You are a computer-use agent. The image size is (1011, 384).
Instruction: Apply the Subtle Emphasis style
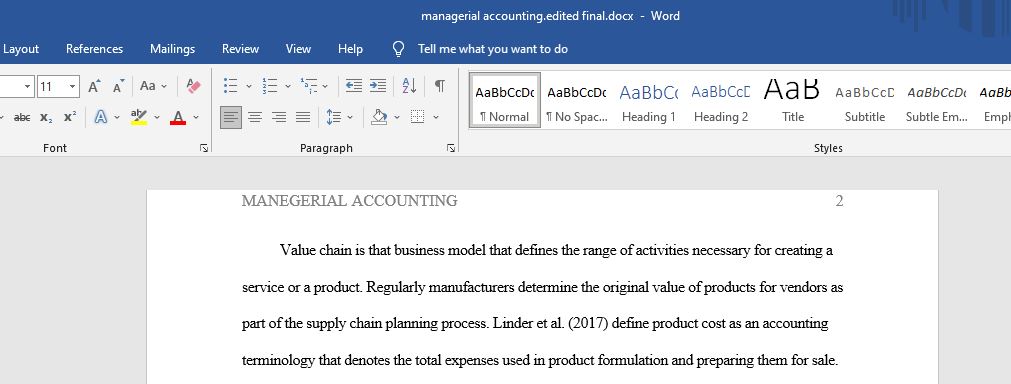[x=937, y=100]
